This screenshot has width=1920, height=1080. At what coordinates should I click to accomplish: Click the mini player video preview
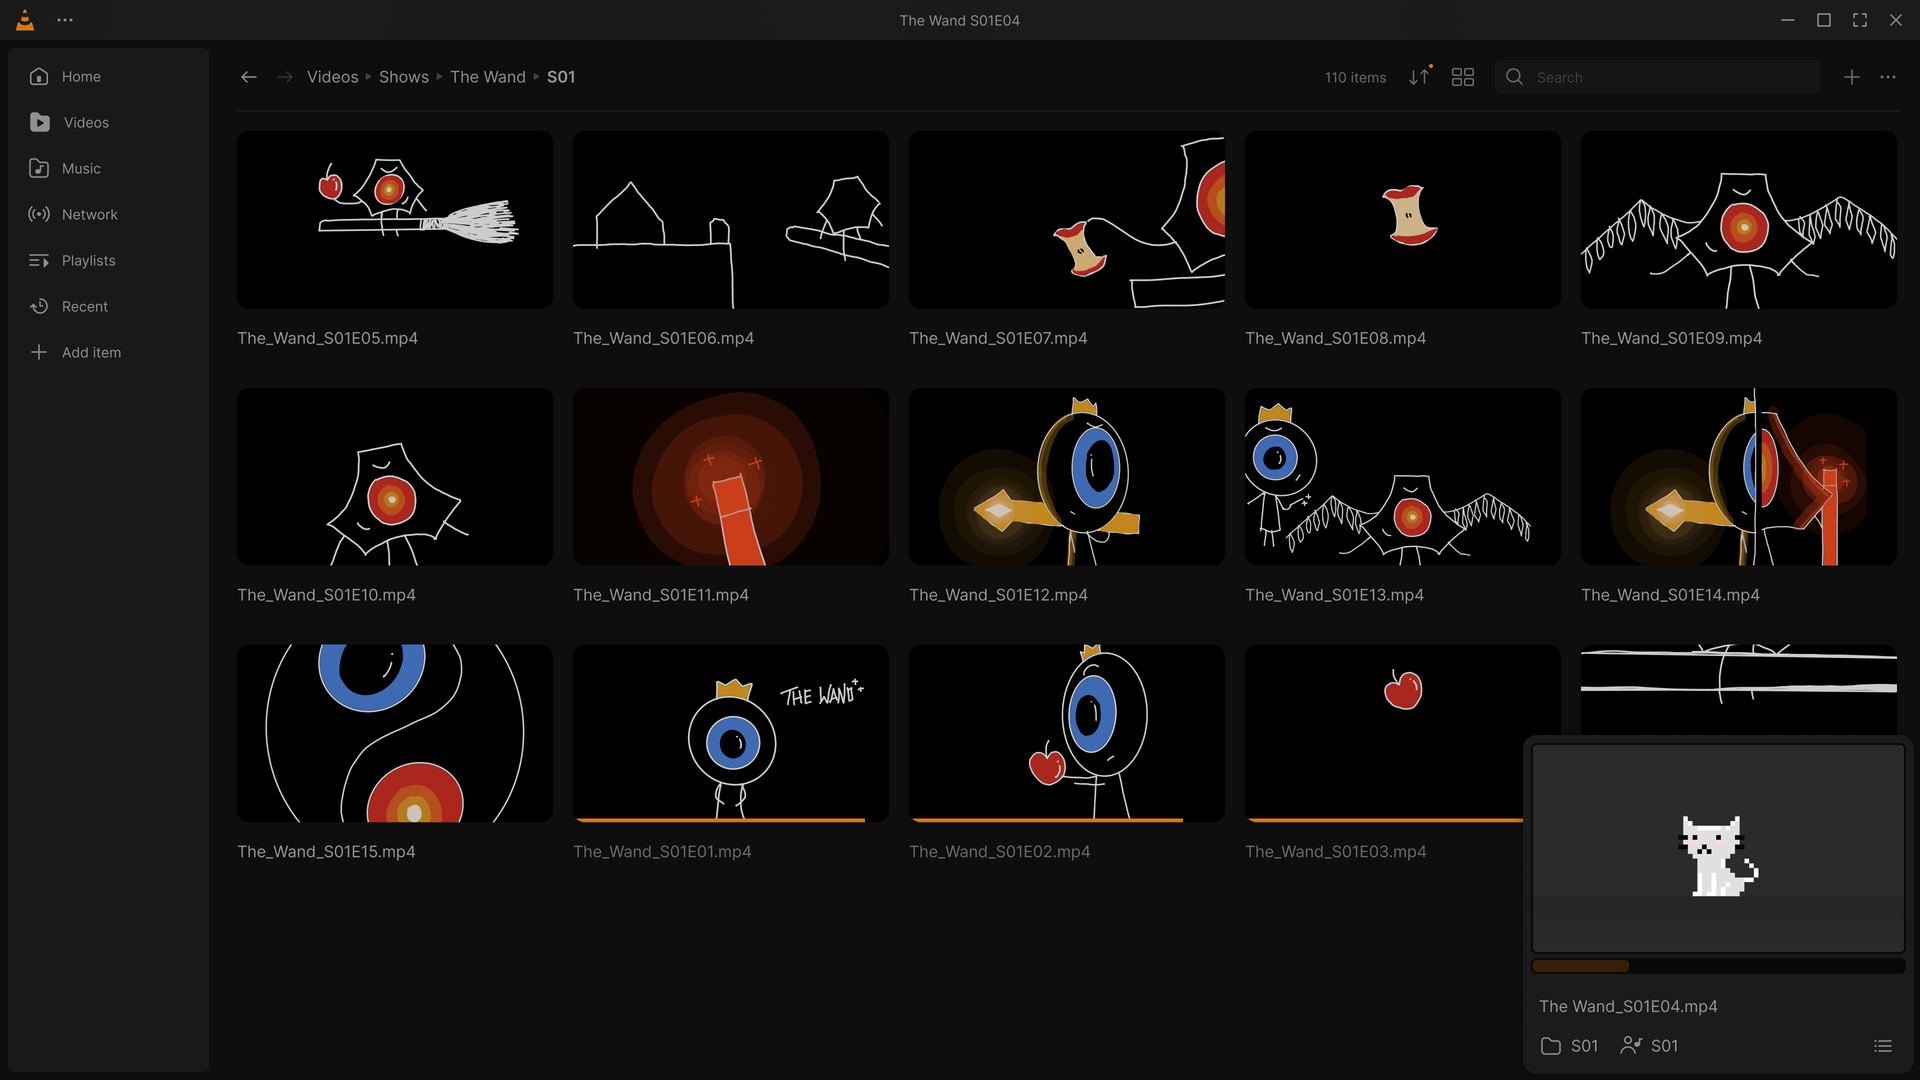[1718, 848]
